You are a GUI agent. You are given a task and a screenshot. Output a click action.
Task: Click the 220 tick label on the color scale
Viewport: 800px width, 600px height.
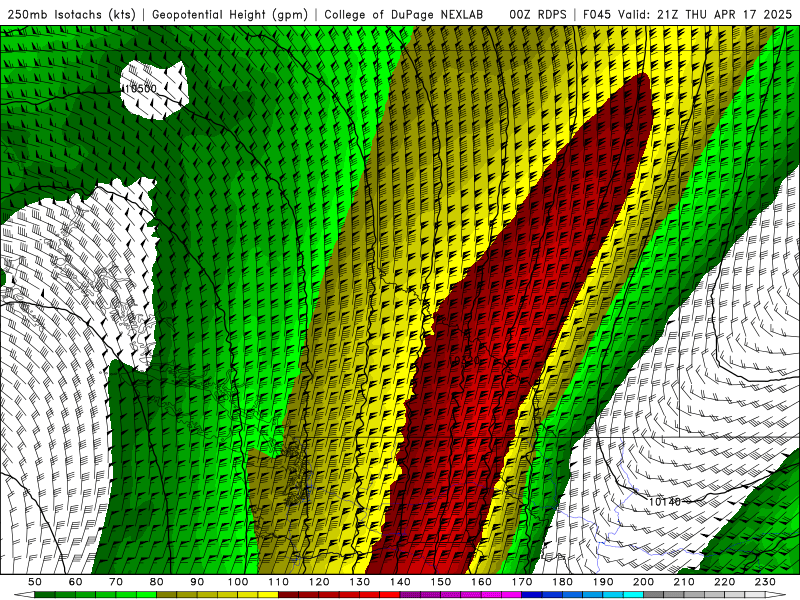pyautogui.click(x=724, y=582)
